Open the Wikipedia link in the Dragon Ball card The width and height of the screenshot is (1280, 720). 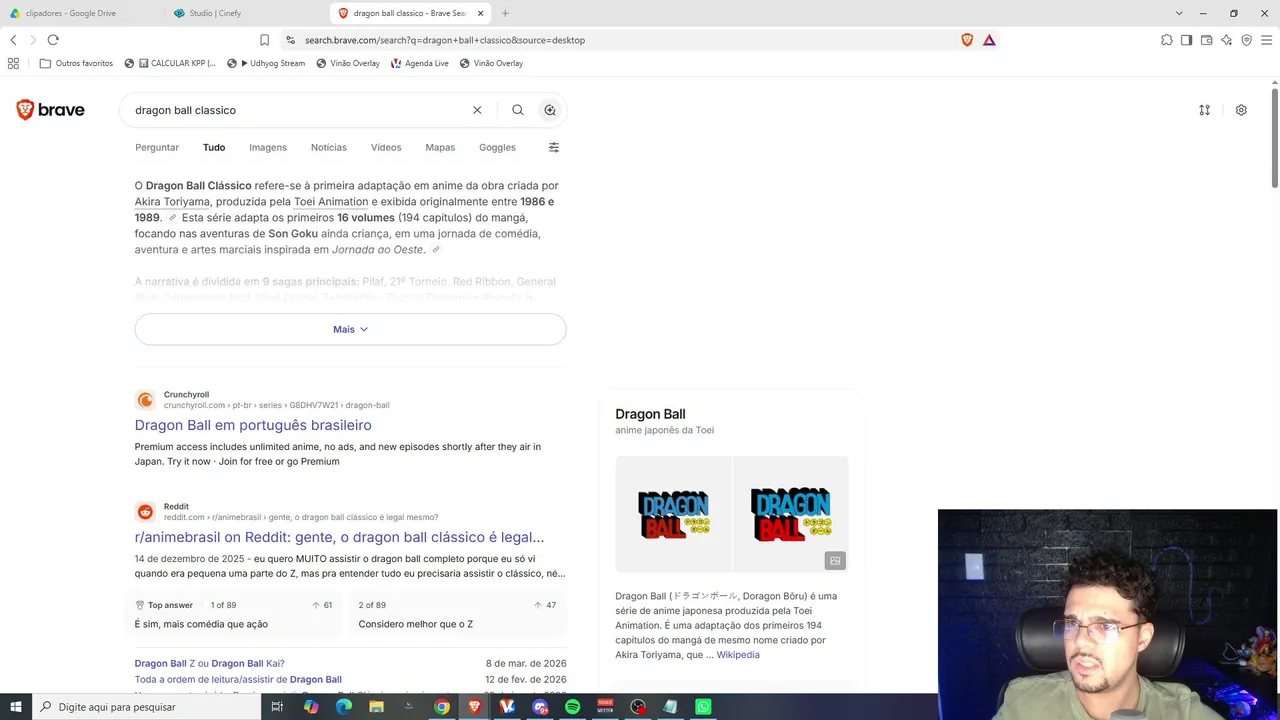coord(738,655)
